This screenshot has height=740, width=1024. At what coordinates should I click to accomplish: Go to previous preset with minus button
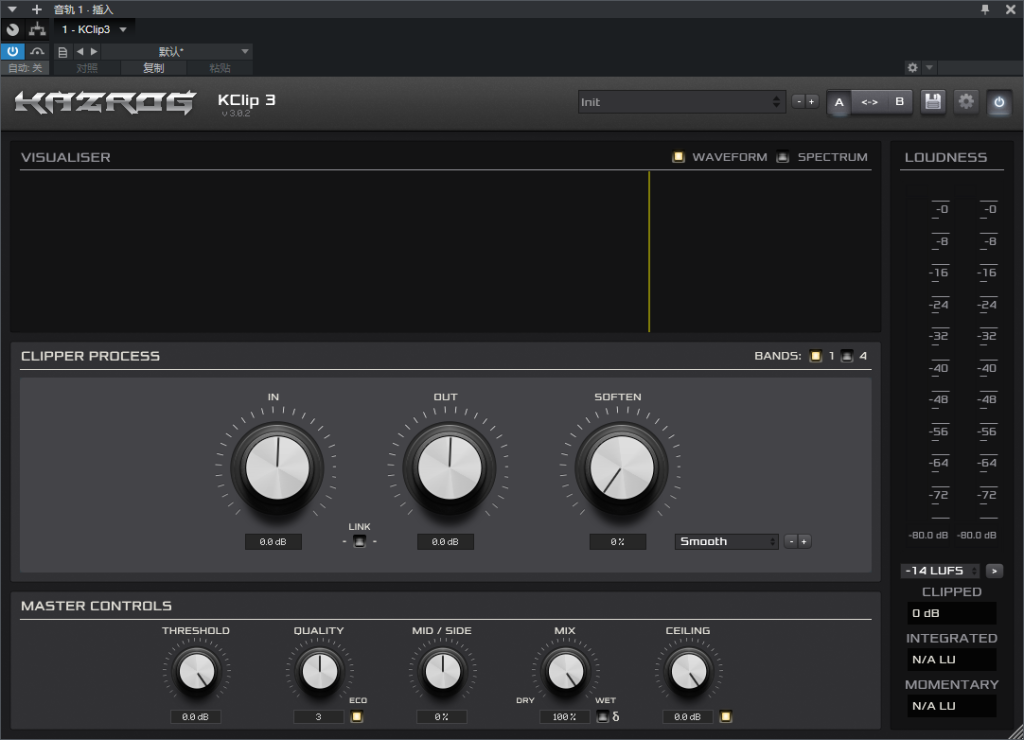799,102
